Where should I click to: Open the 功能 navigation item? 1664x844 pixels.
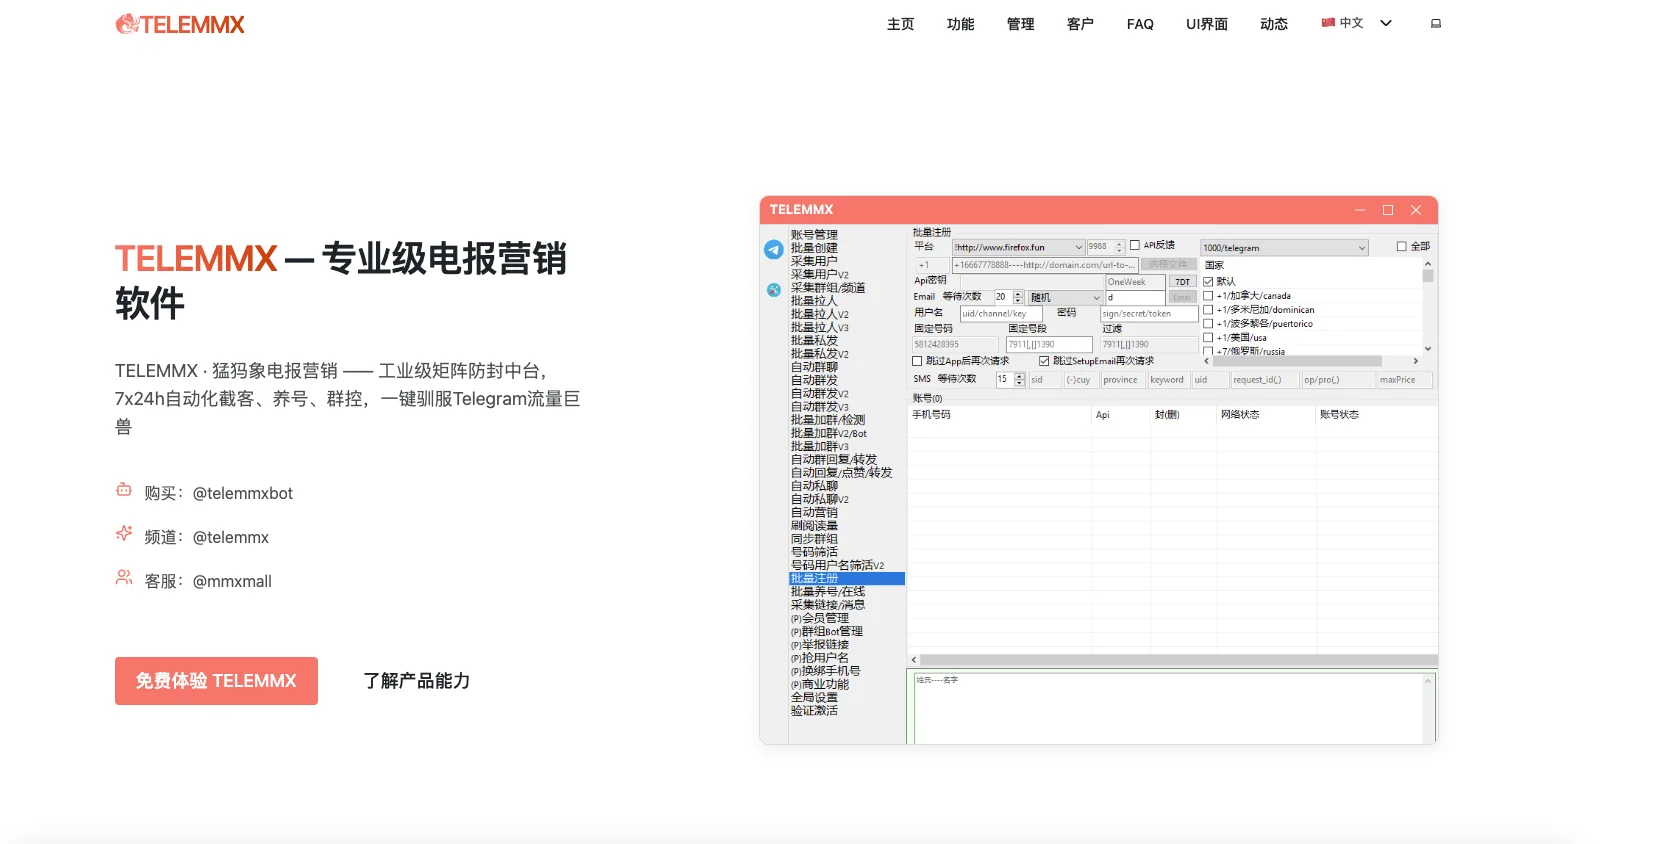pos(960,24)
